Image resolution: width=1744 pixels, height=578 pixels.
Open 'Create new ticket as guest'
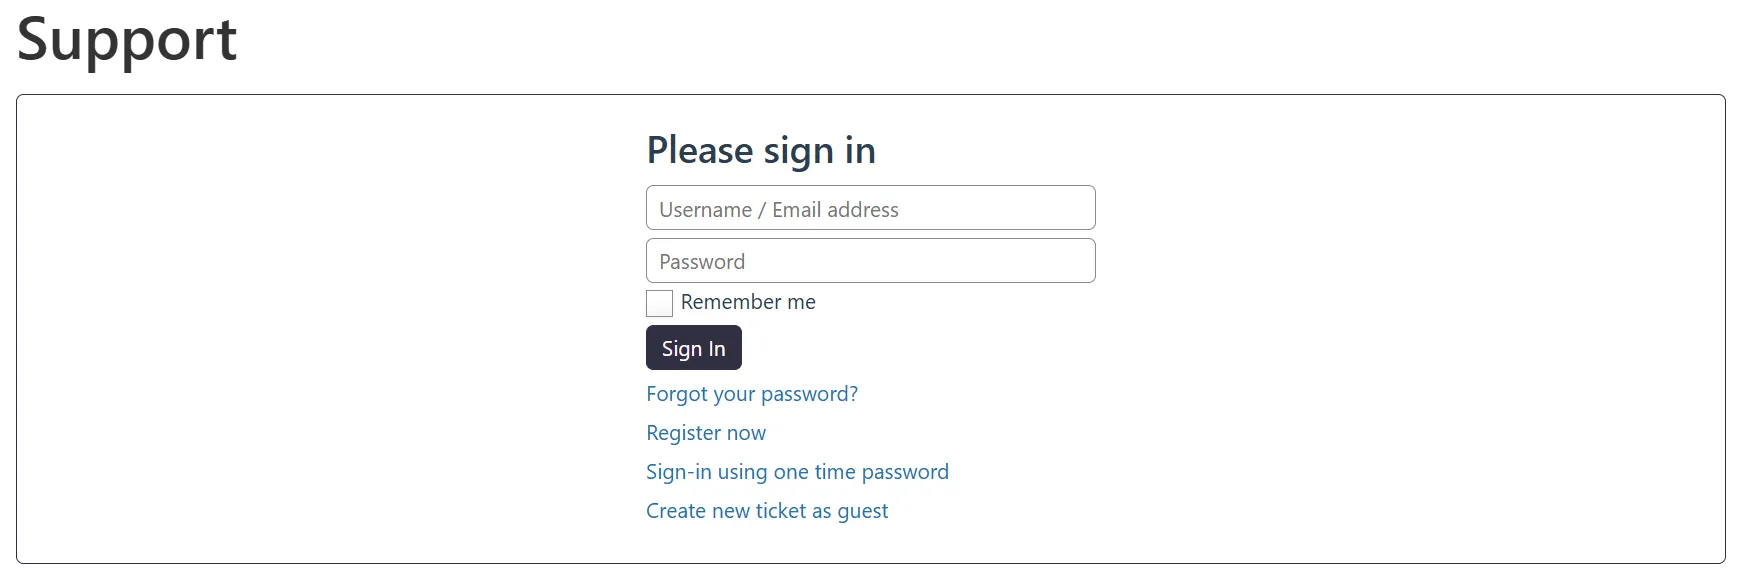[x=767, y=511]
